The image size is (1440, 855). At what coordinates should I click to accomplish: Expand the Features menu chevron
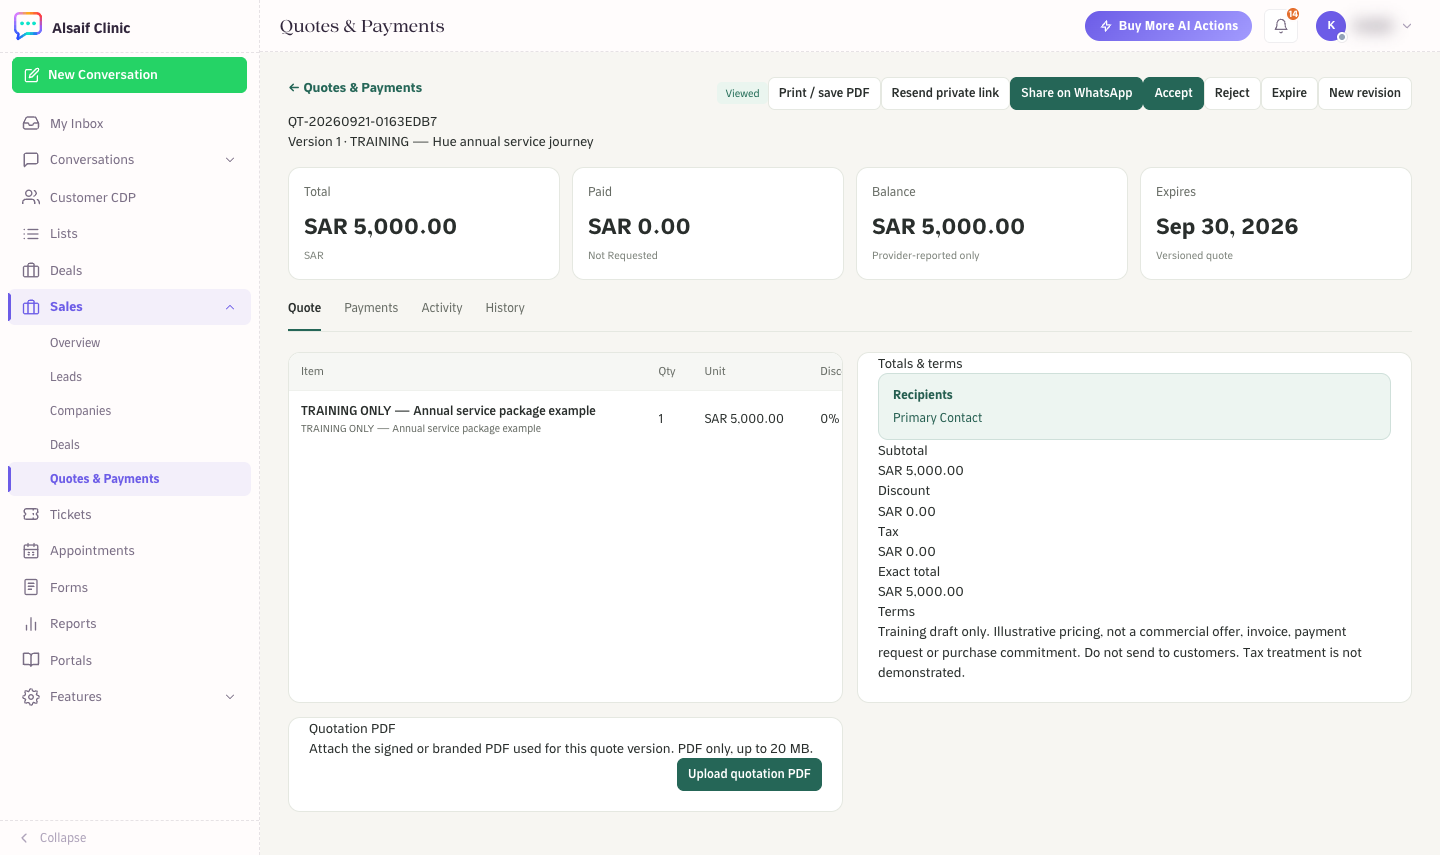pyautogui.click(x=230, y=697)
